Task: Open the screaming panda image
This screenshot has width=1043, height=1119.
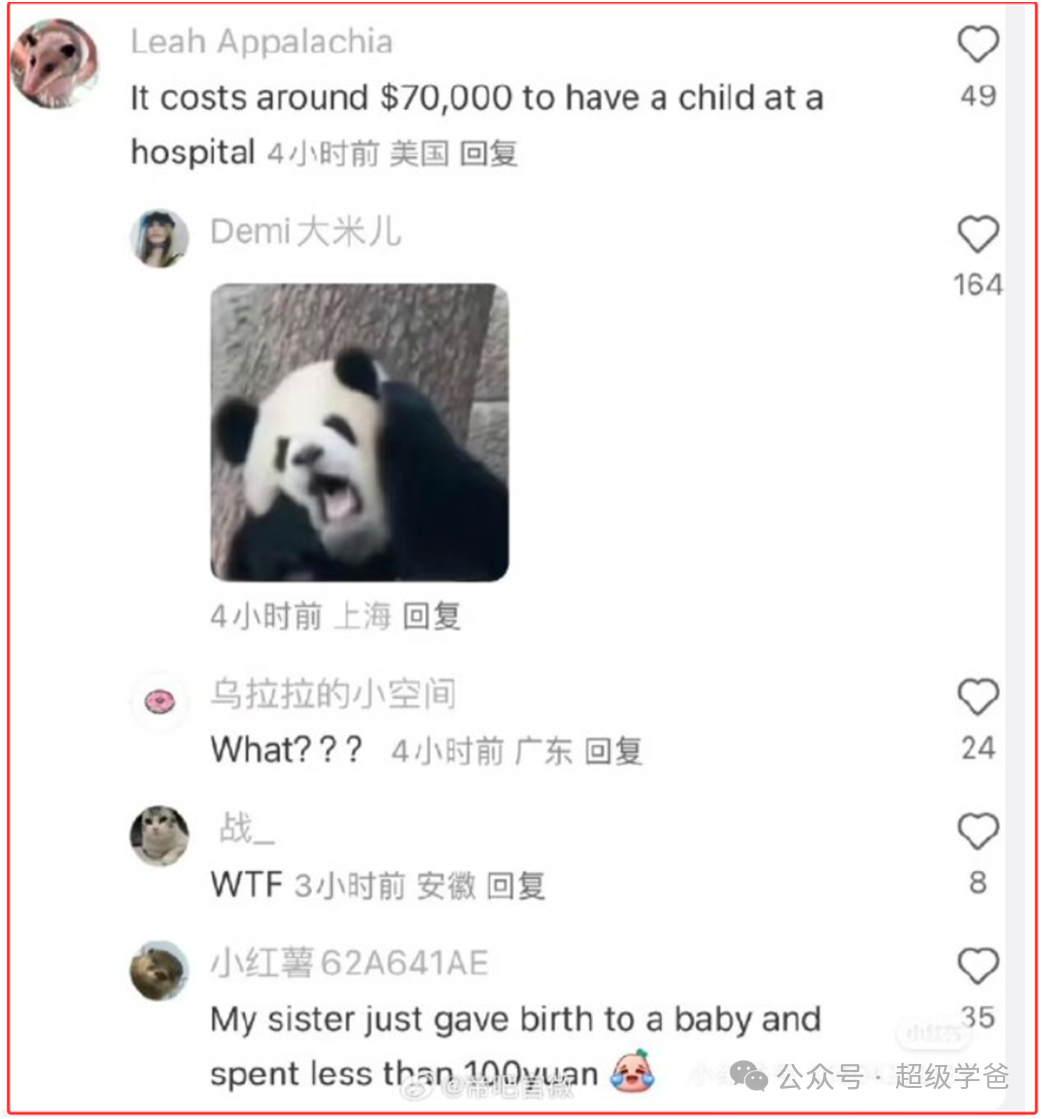Action: [x=360, y=432]
